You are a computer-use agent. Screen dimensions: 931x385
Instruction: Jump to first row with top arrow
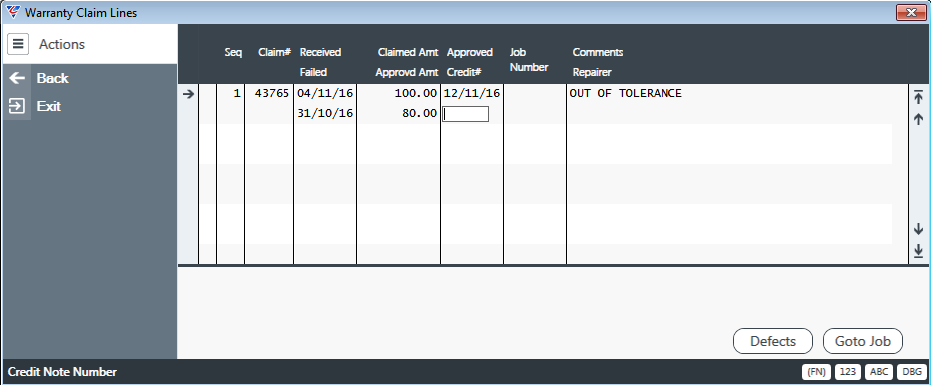[x=919, y=97]
